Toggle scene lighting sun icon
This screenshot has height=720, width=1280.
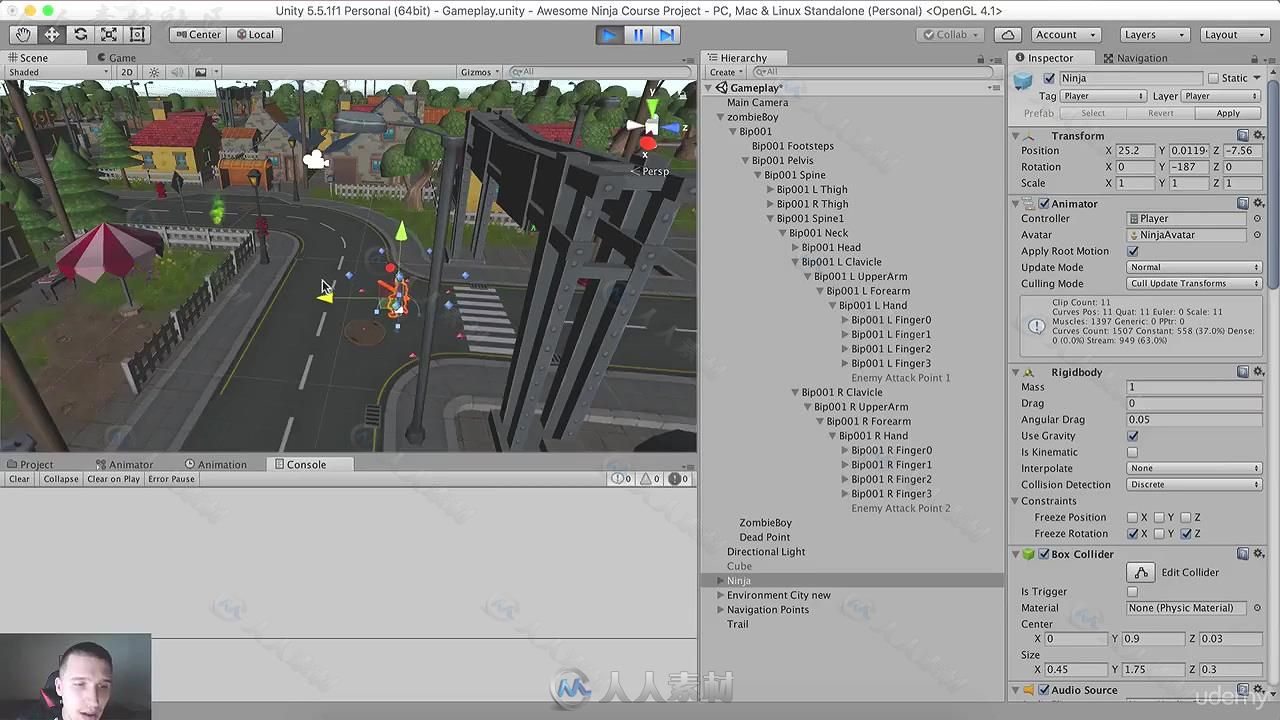[154, 72]
